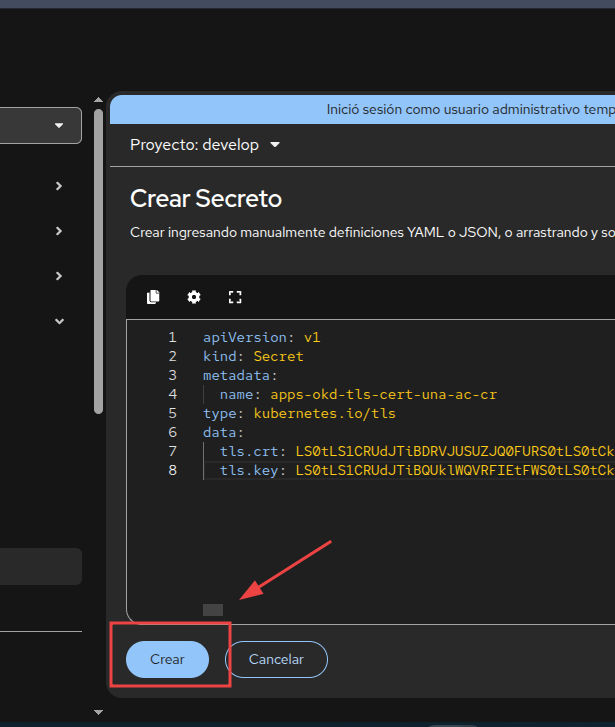
Task: Expand the third collapsed sidebar section chevron
Action: tap(59, 276)
